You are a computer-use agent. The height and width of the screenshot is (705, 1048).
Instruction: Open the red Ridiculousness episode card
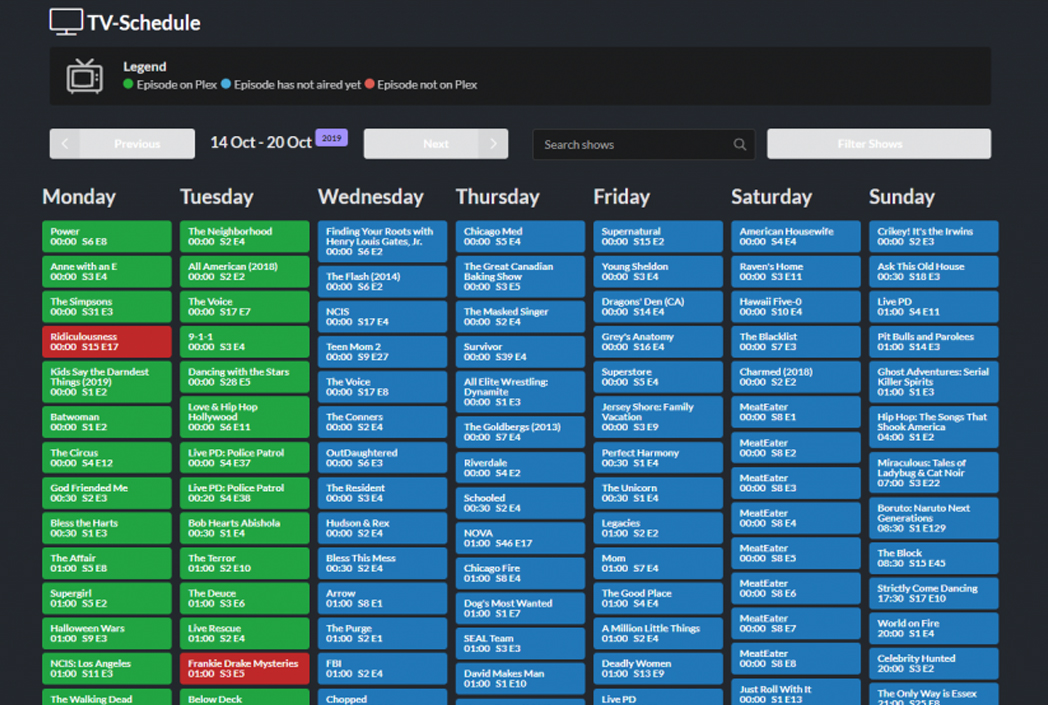click(107, 341)
